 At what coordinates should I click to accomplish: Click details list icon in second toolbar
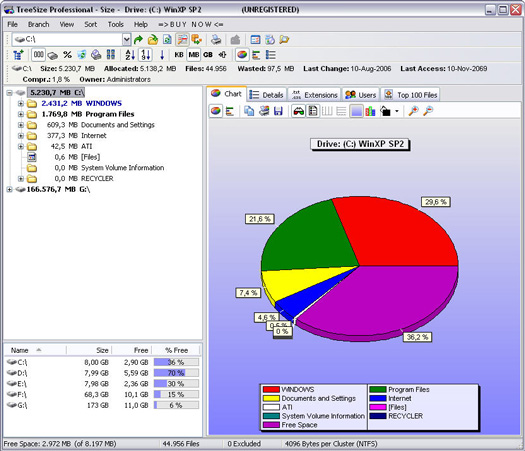[271, 55]
